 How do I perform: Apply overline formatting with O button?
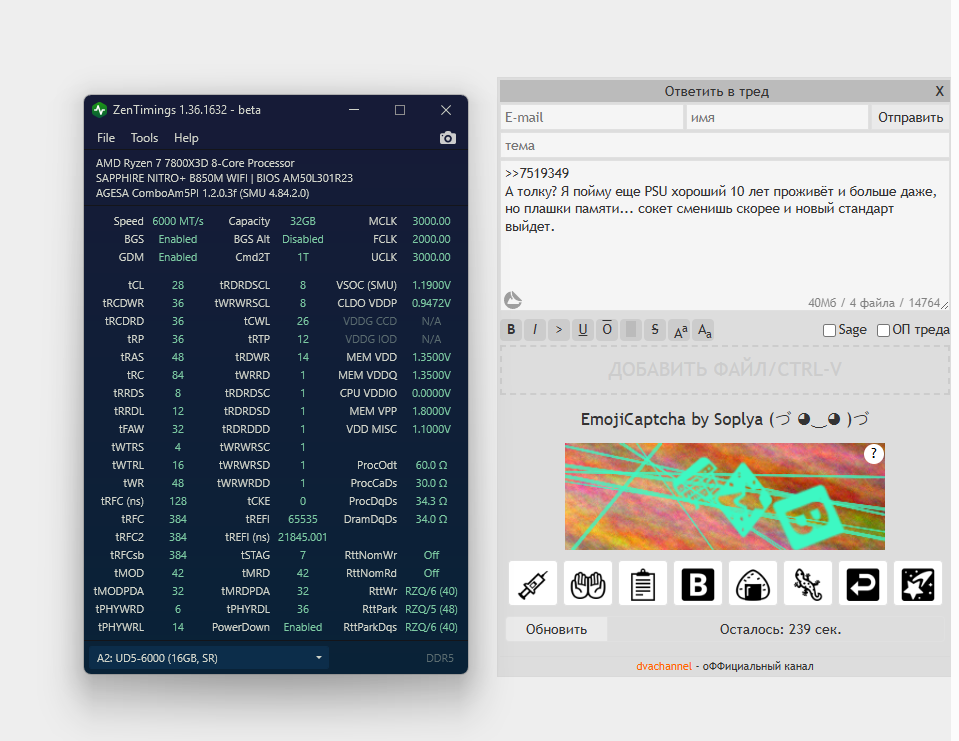[607, 330]
